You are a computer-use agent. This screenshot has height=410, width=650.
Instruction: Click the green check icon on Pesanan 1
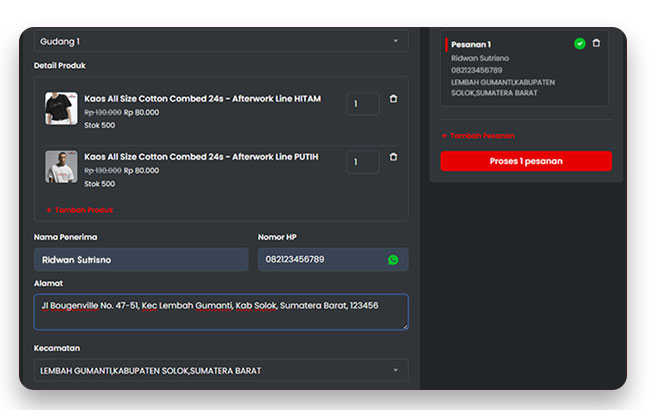(x=579, y=43)
